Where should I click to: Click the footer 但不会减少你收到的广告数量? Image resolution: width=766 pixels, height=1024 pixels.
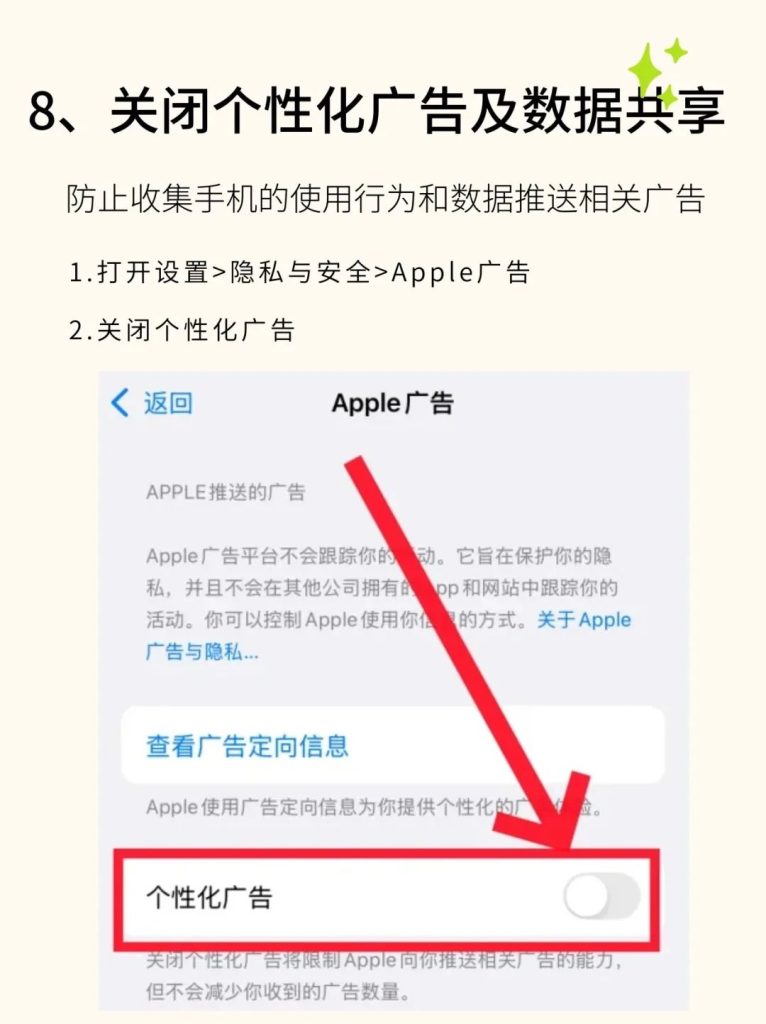pos(278,992)
